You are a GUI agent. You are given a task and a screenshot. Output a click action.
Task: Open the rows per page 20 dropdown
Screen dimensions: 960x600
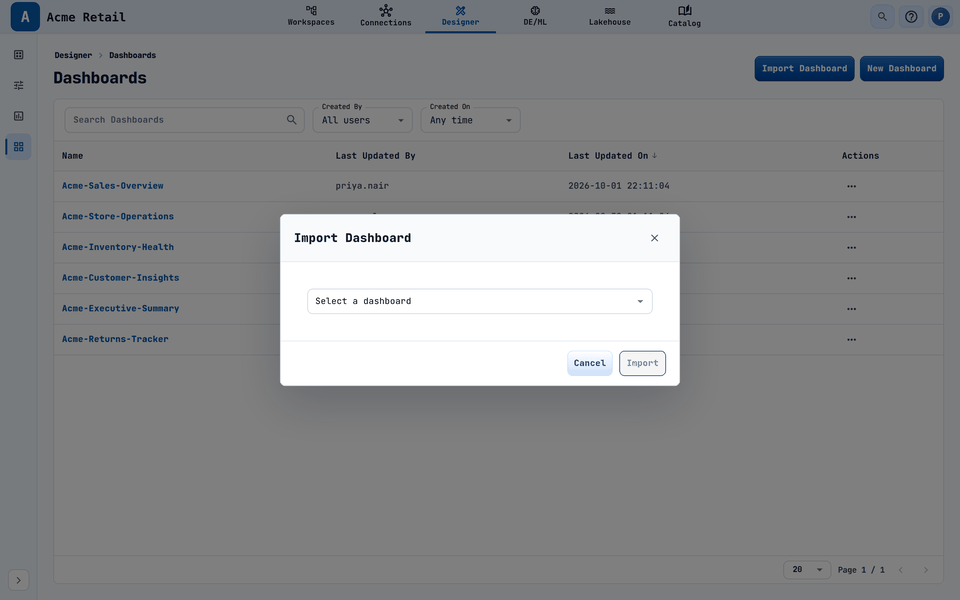[807, 569]
